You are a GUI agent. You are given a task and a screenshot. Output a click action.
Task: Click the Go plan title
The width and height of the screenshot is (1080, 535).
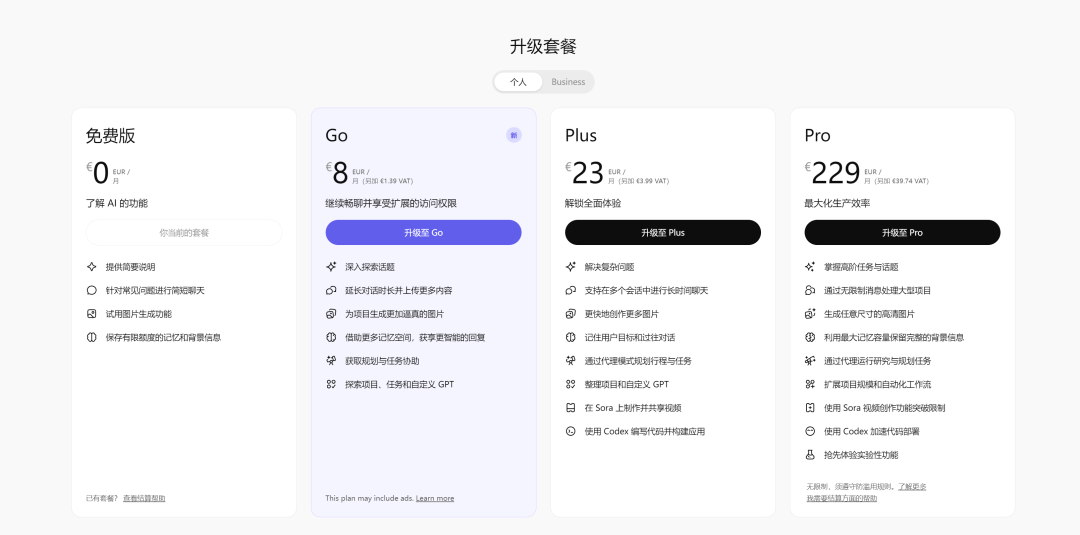point(337,136)
